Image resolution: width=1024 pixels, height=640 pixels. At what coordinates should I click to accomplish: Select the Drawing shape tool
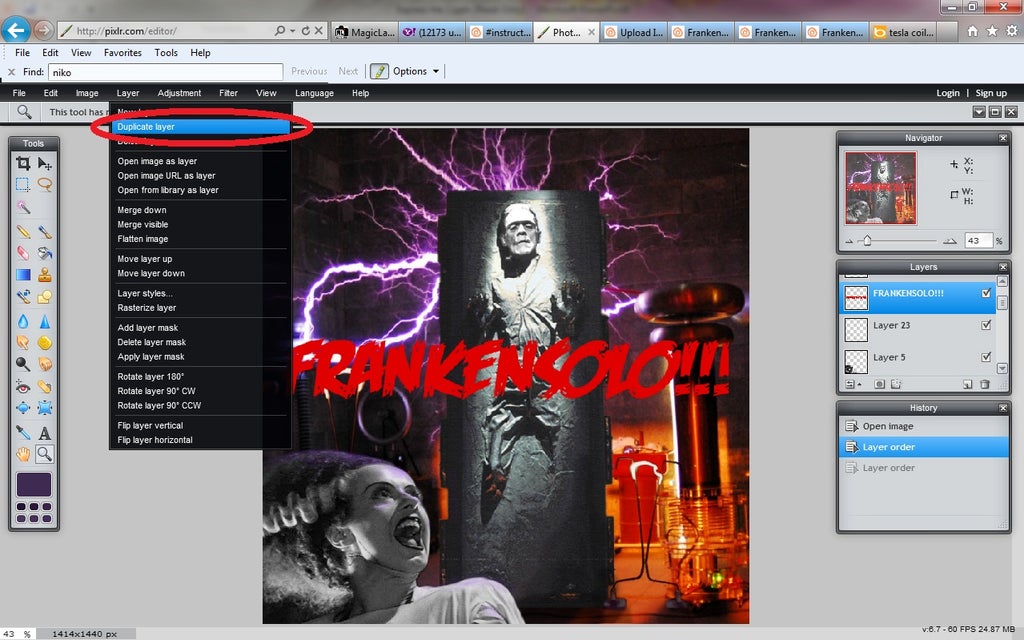click(44, 297)
